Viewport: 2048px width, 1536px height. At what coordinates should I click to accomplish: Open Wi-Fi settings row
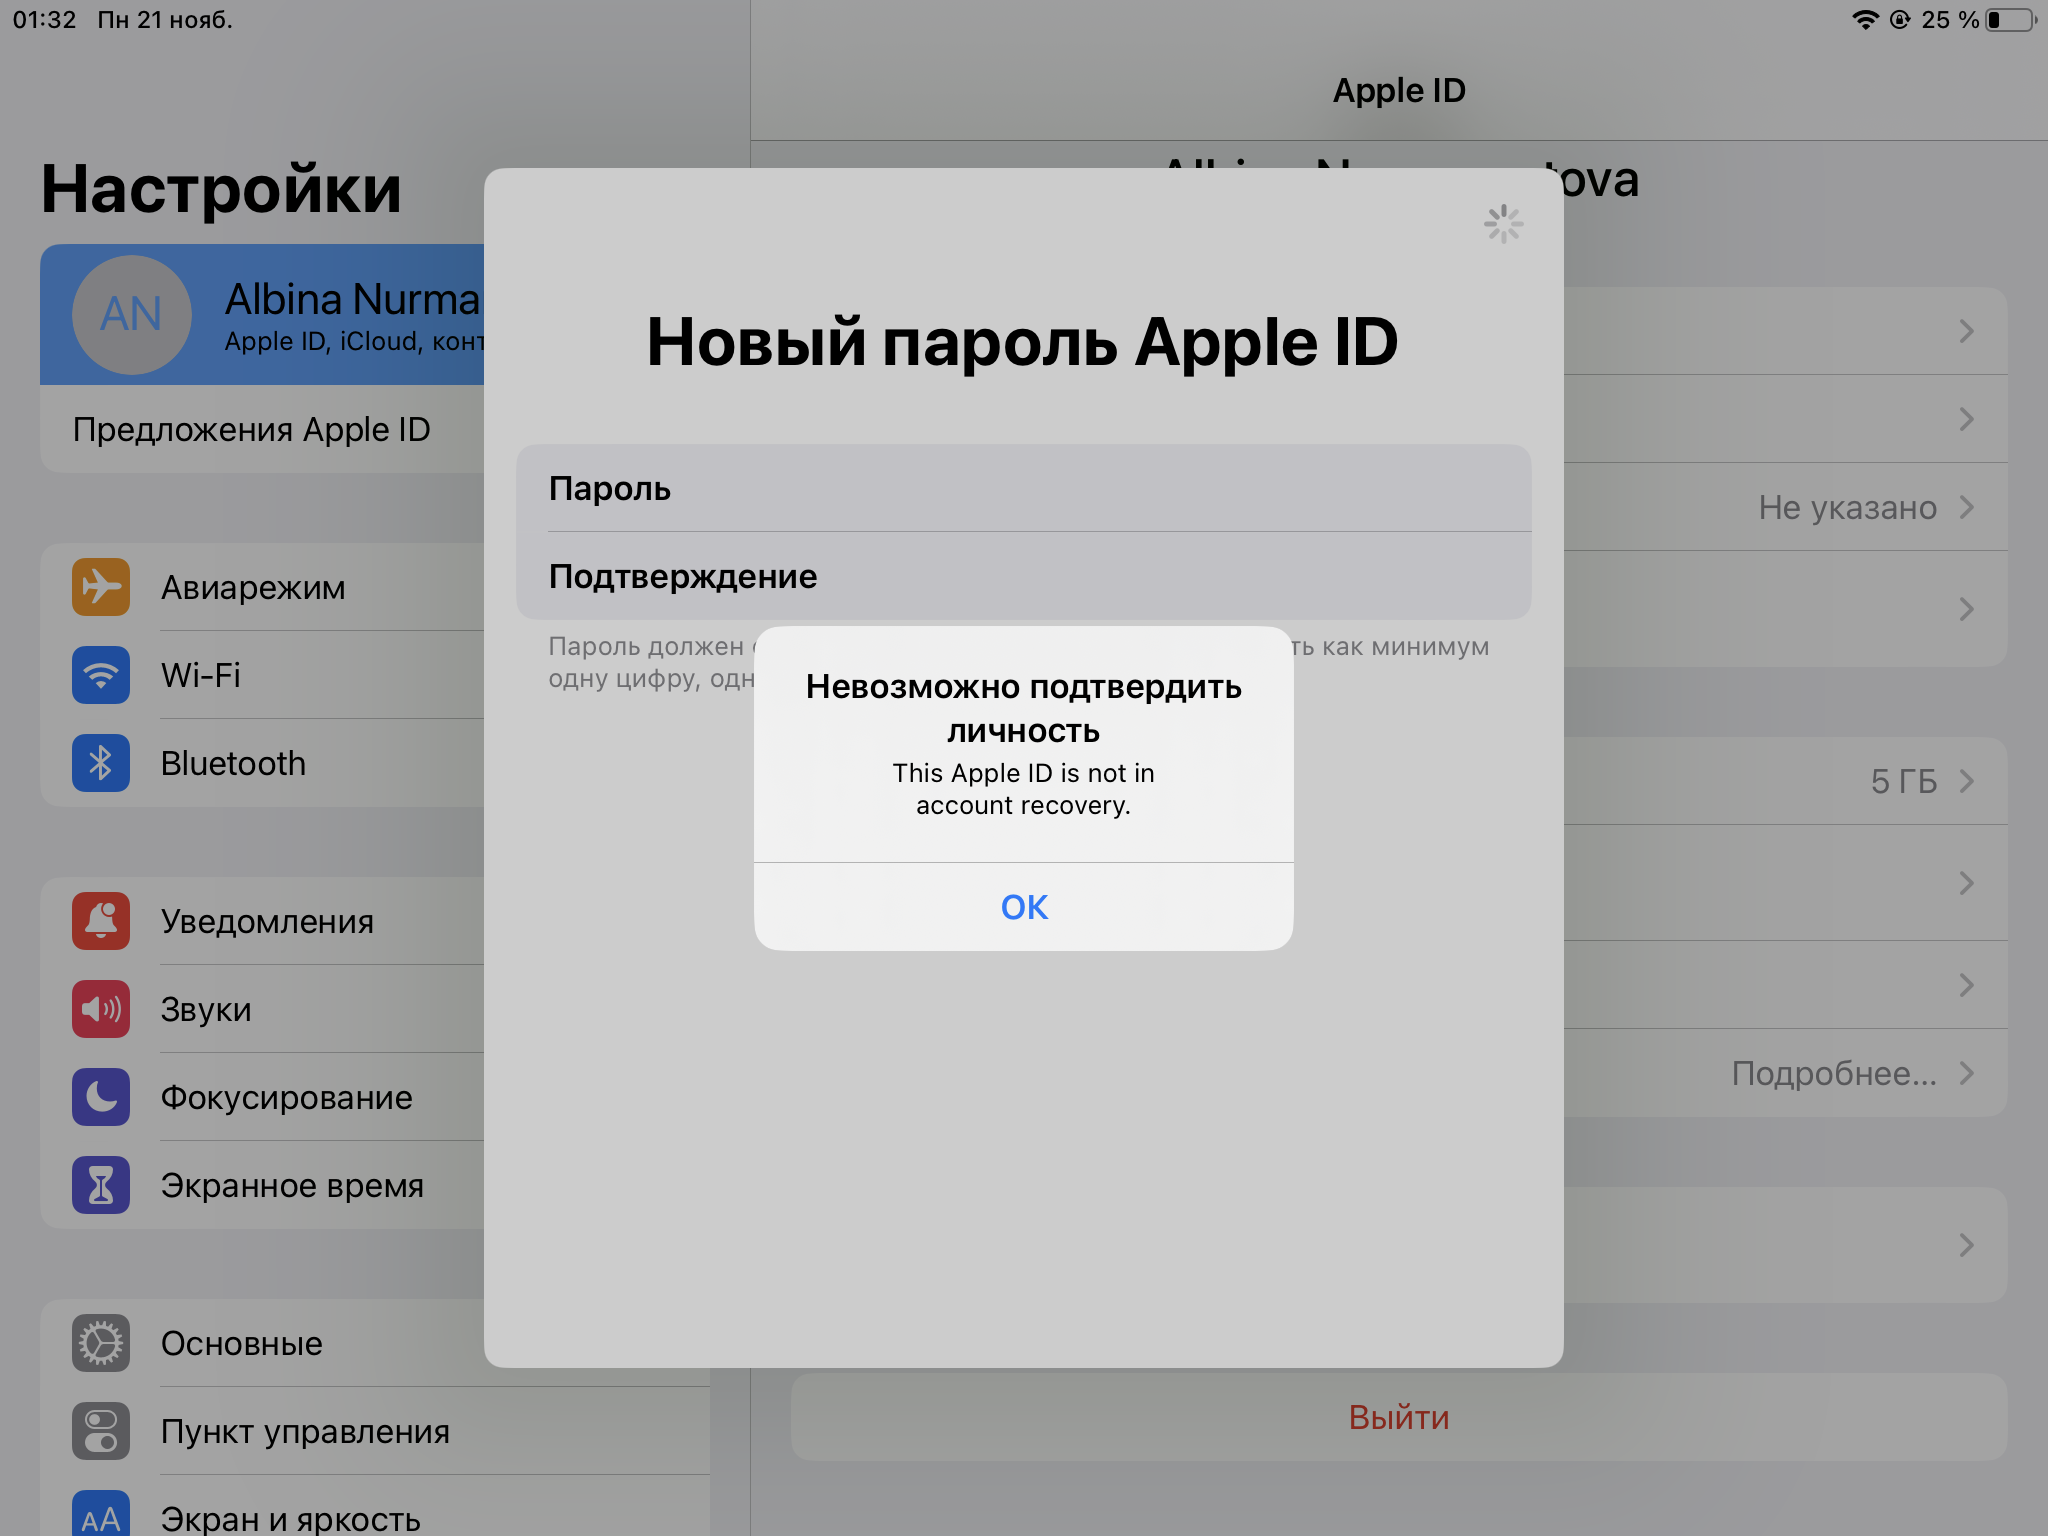[262, 675]
